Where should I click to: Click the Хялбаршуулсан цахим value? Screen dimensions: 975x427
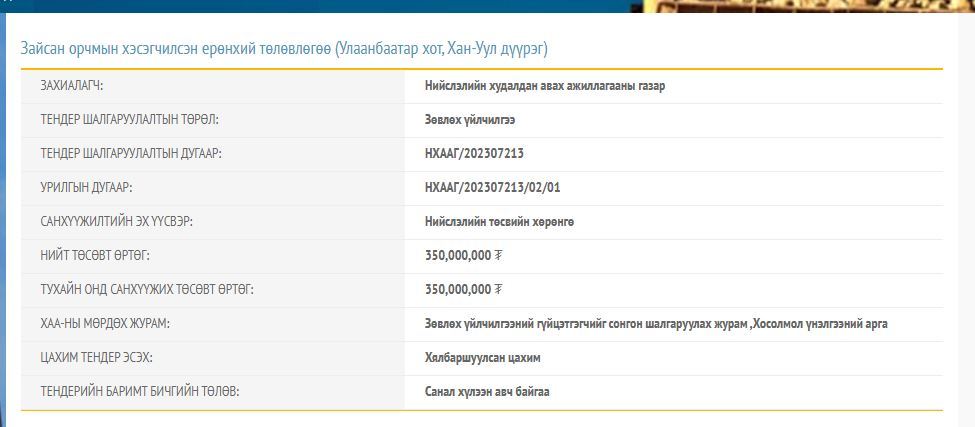click(x=482, y=358)
